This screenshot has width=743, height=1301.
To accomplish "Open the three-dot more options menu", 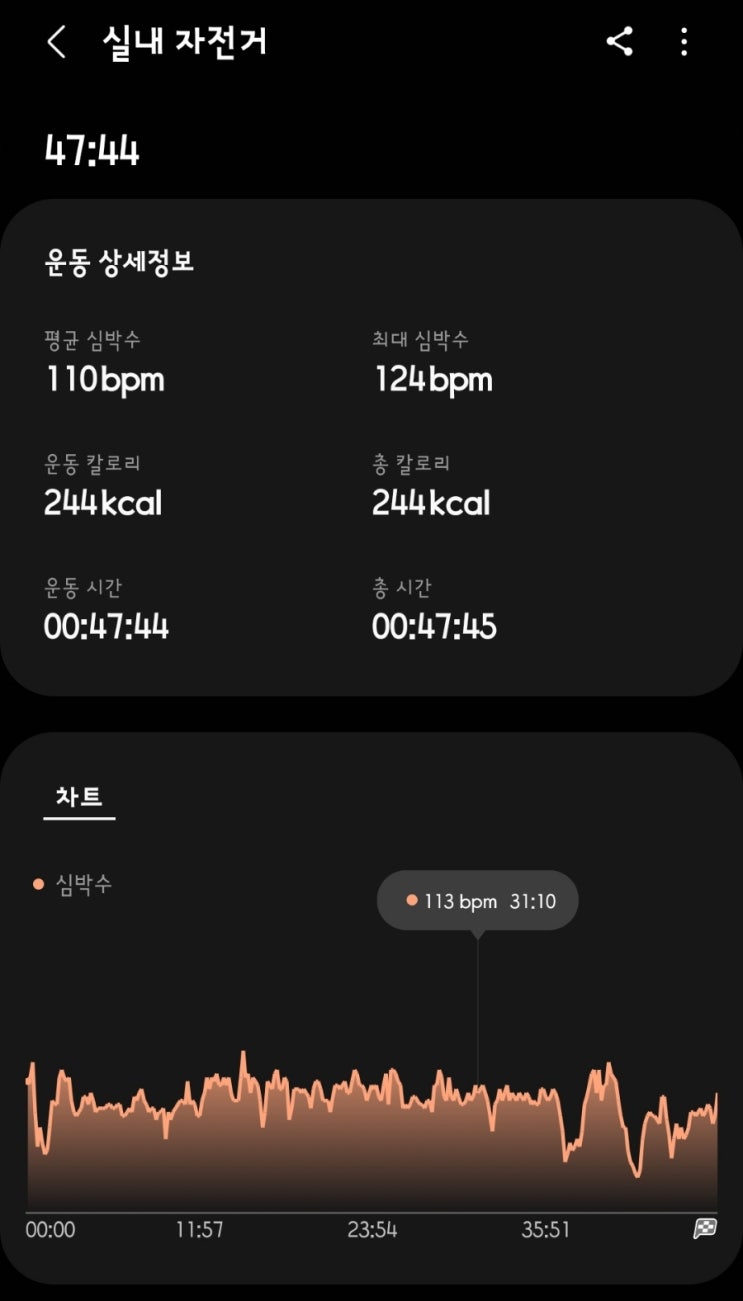I will point(684,42).
